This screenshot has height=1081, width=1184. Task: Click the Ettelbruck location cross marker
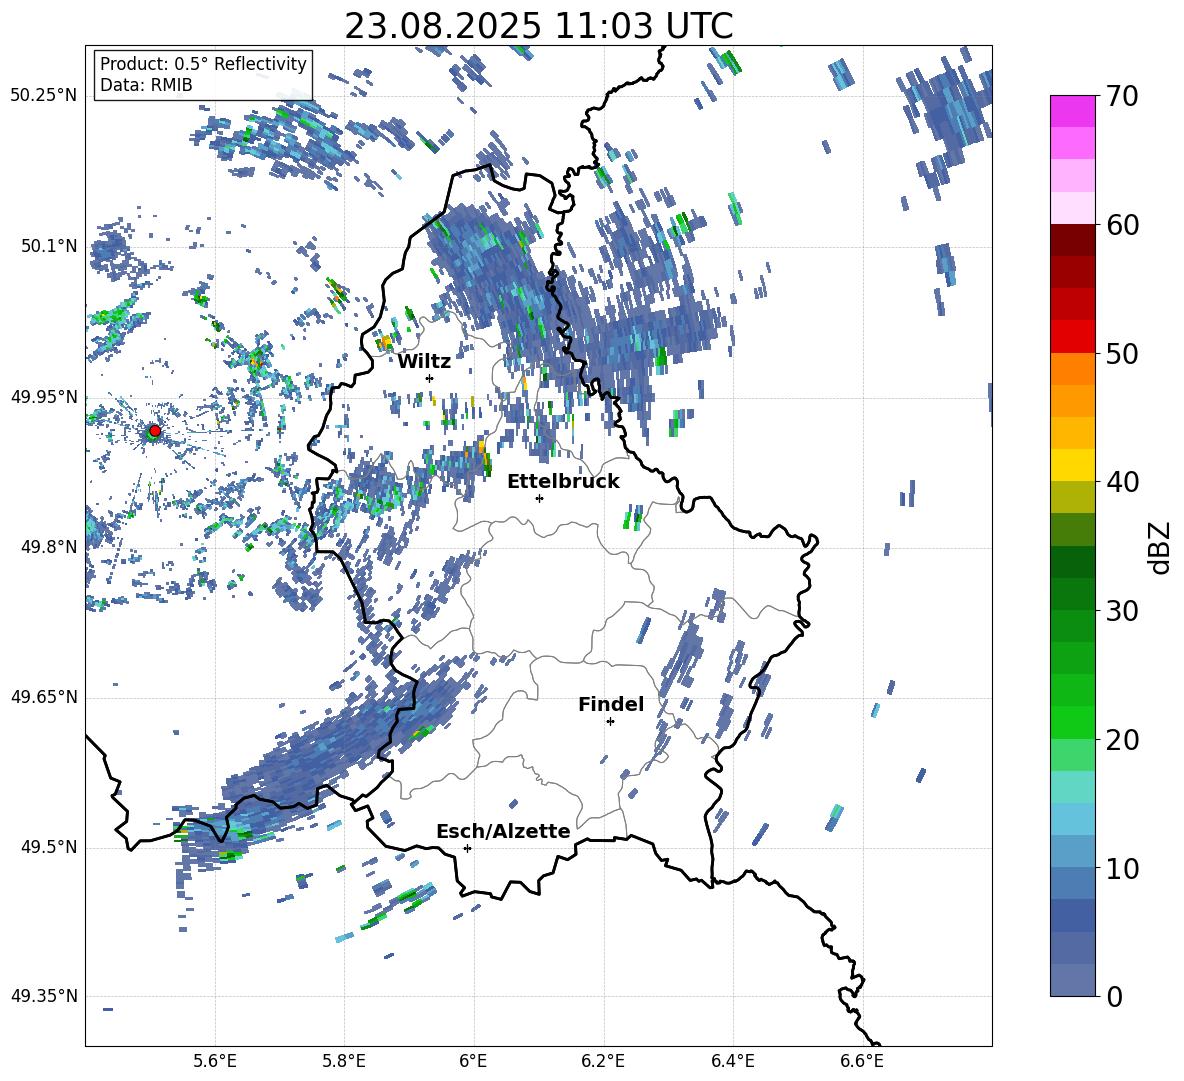pyautogui.click(x=539, y=498)
